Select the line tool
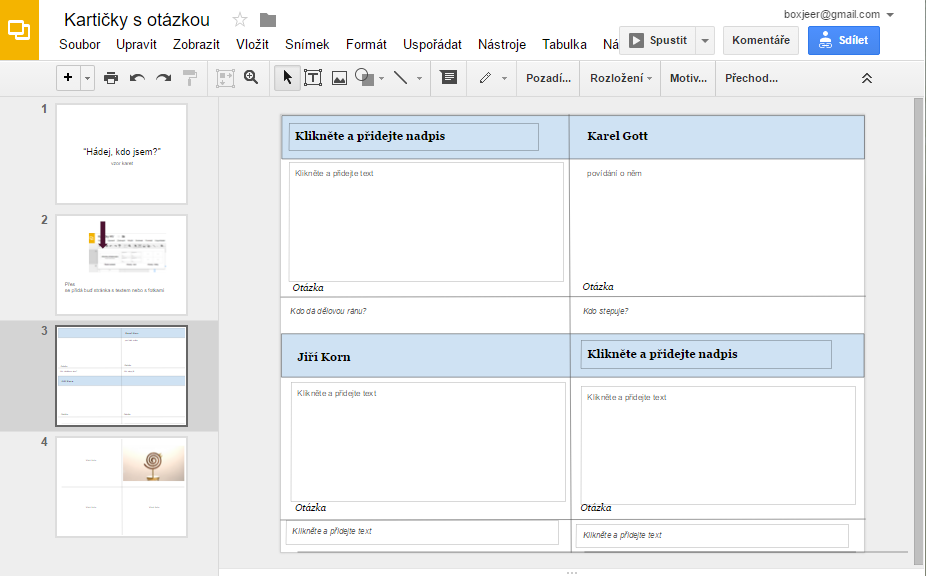This screenshot has height=576, width=926. 400,77
